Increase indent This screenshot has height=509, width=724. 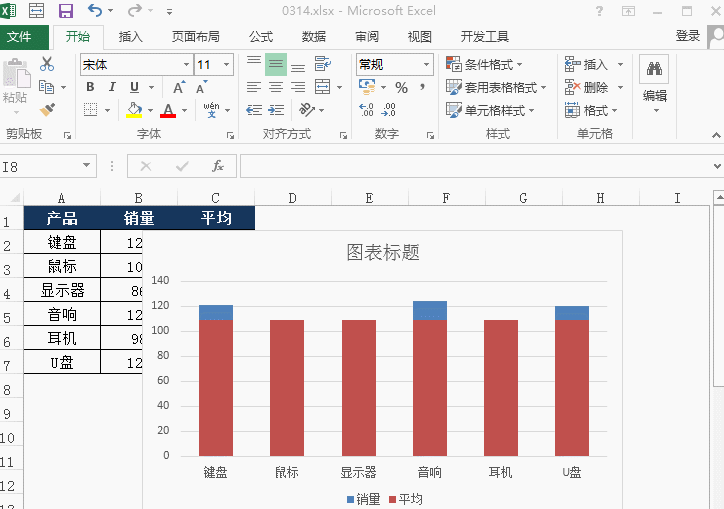tap(276, 110)
